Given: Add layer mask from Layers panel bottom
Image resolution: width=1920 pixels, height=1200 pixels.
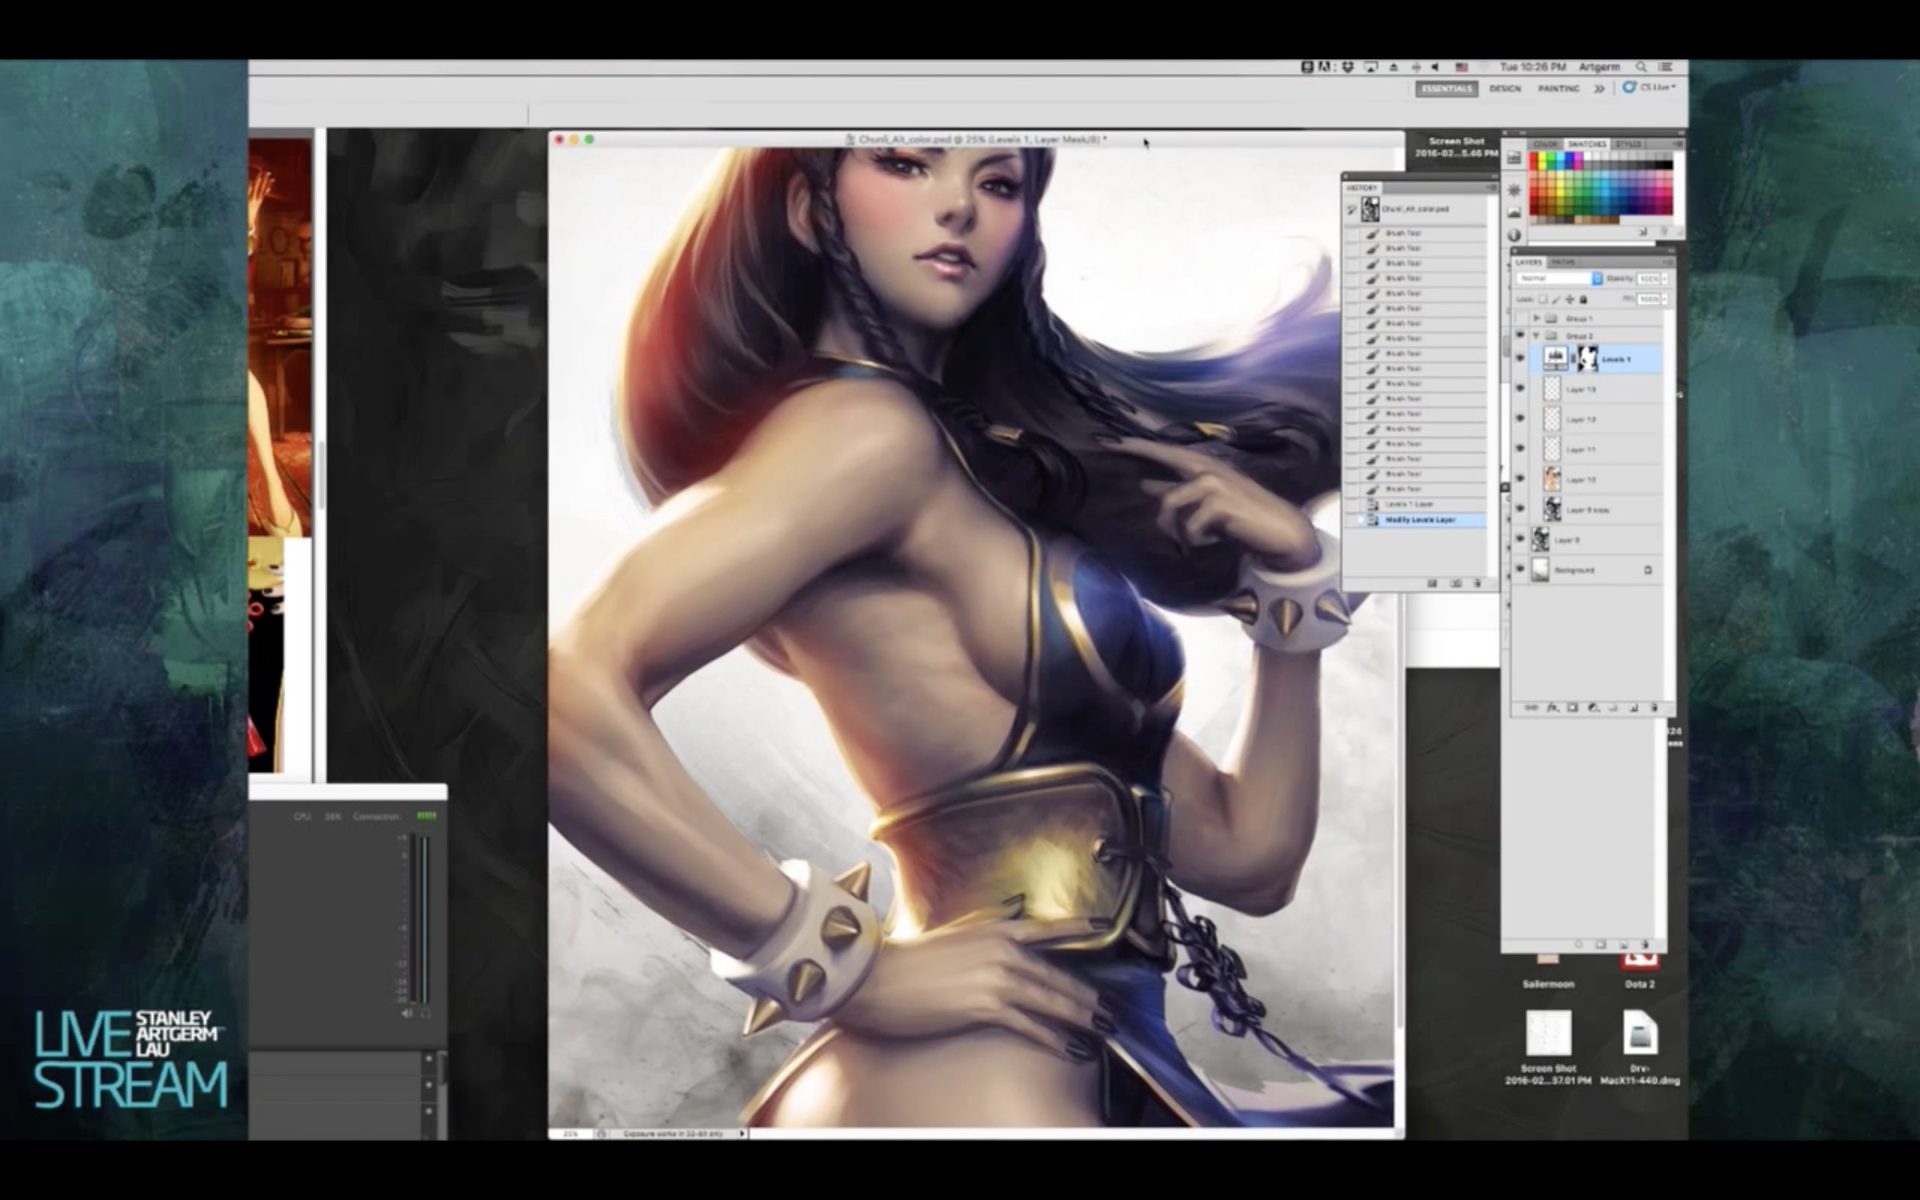Looking at the screenshot, I should (1572, 708).
